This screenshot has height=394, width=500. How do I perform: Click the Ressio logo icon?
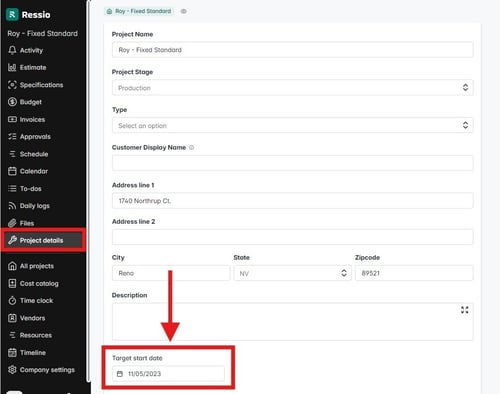point(12,15)
